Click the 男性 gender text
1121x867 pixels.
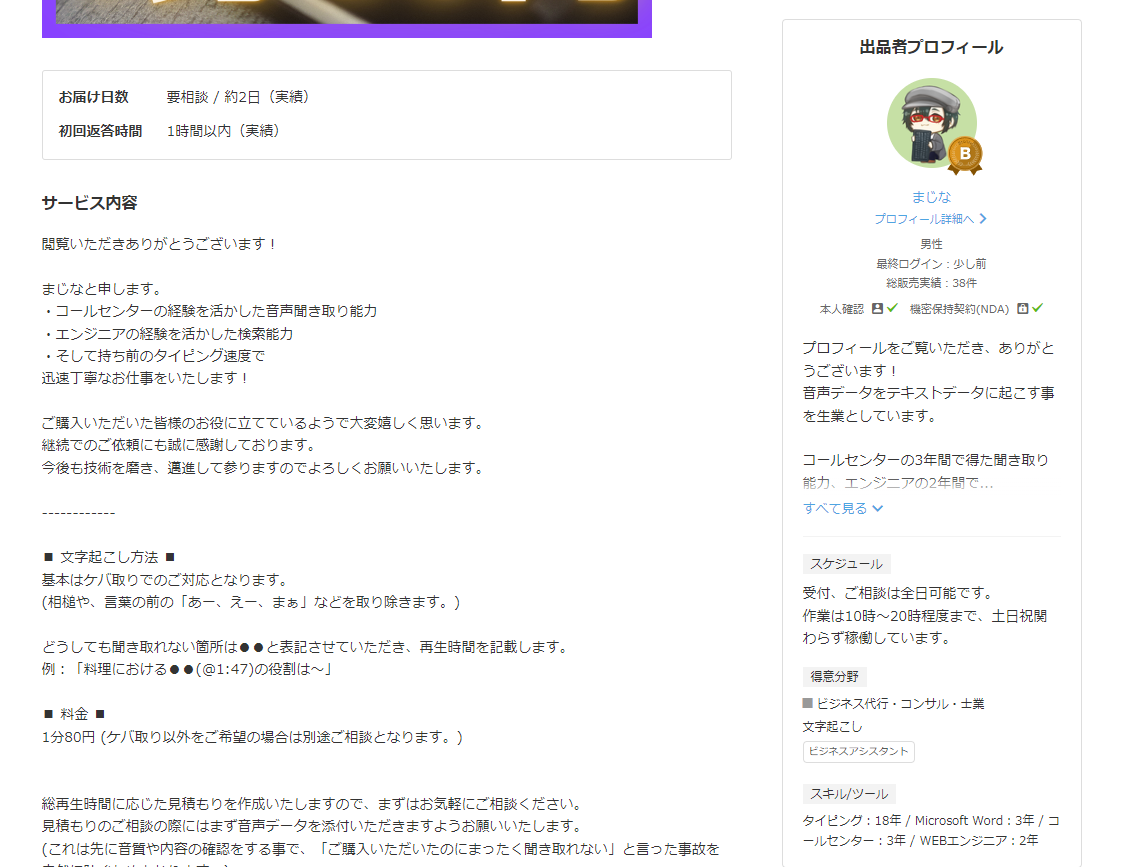932,244
